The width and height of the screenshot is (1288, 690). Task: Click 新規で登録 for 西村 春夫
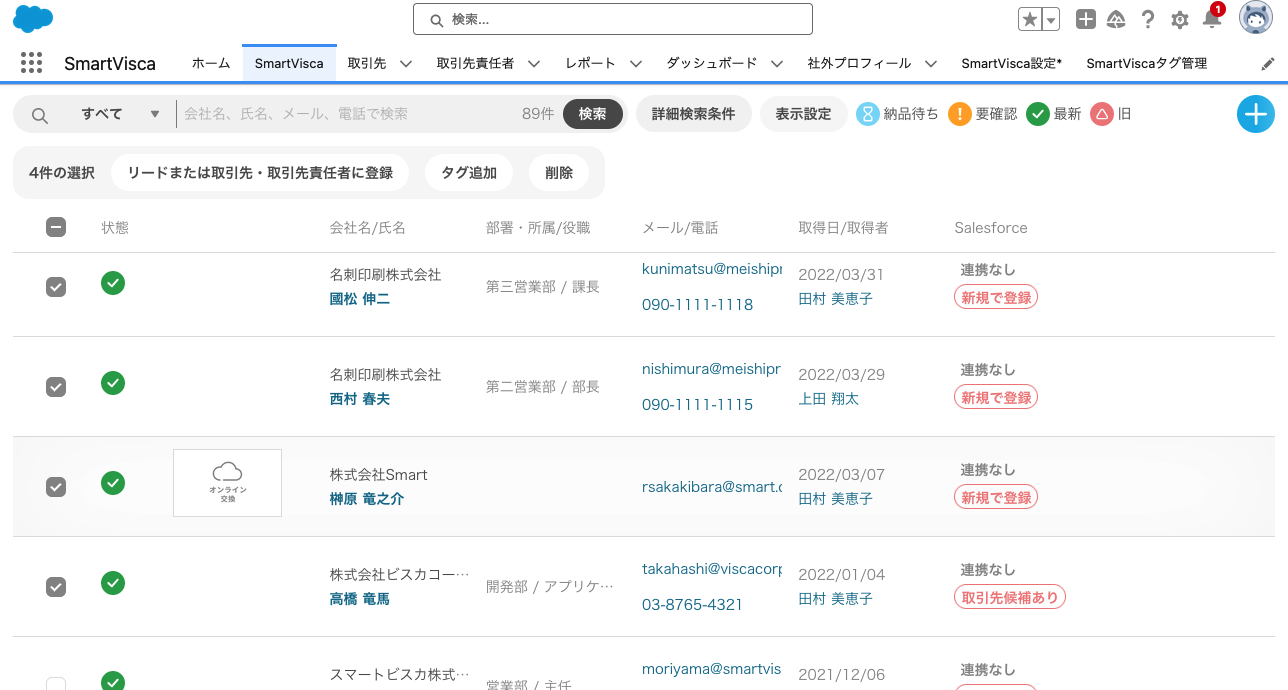tap(996, 397)
